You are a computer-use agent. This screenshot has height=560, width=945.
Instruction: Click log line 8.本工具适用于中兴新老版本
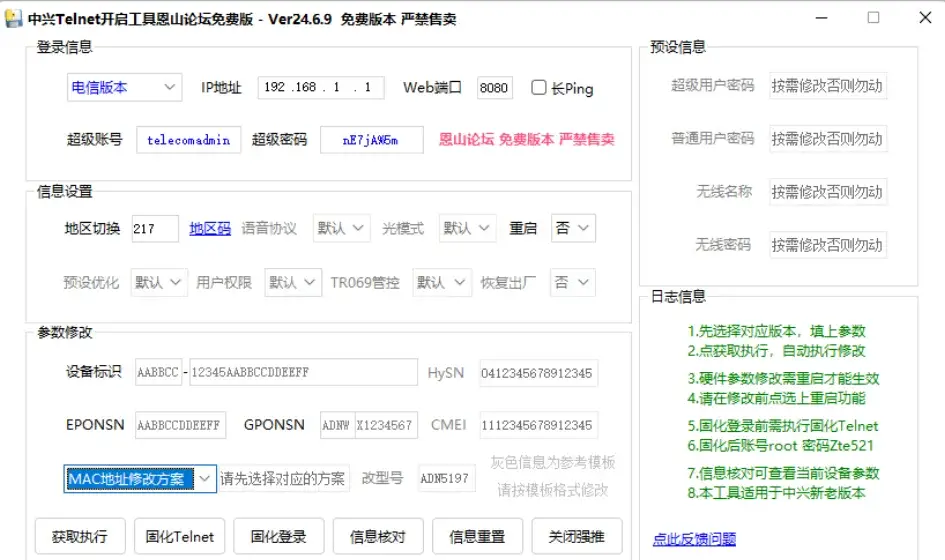[776, 492]
